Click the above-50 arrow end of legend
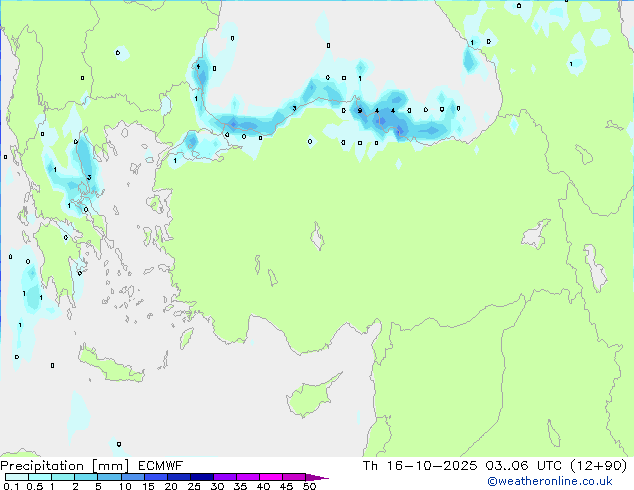The image size is (634, 490). (x=317, y=477)
